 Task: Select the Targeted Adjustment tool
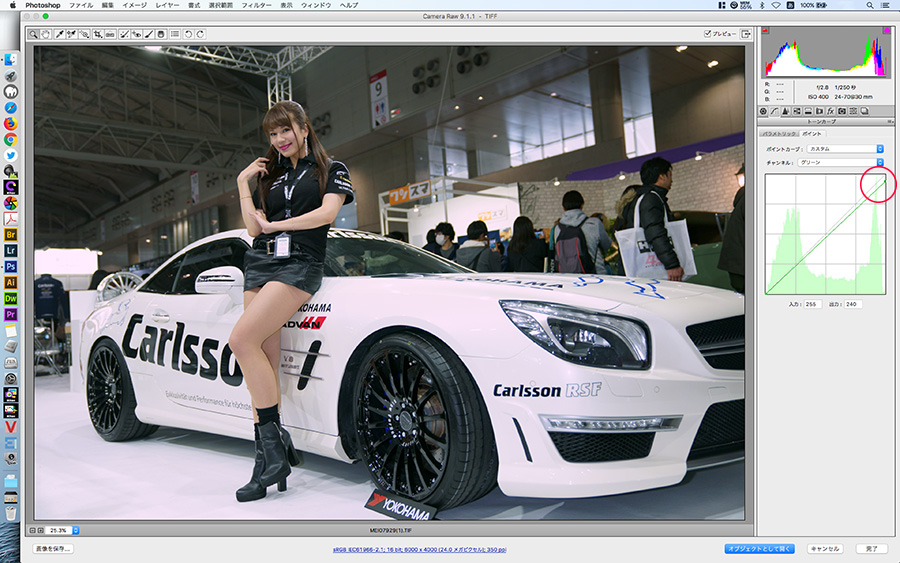click(x=84, y=34)
